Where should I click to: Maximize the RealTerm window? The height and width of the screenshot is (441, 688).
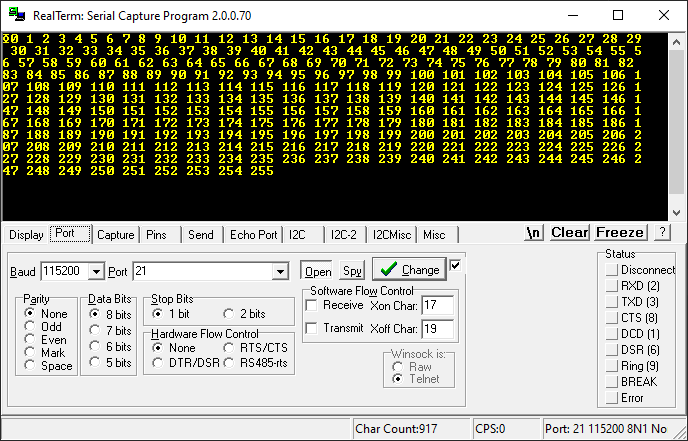(618, 15)
